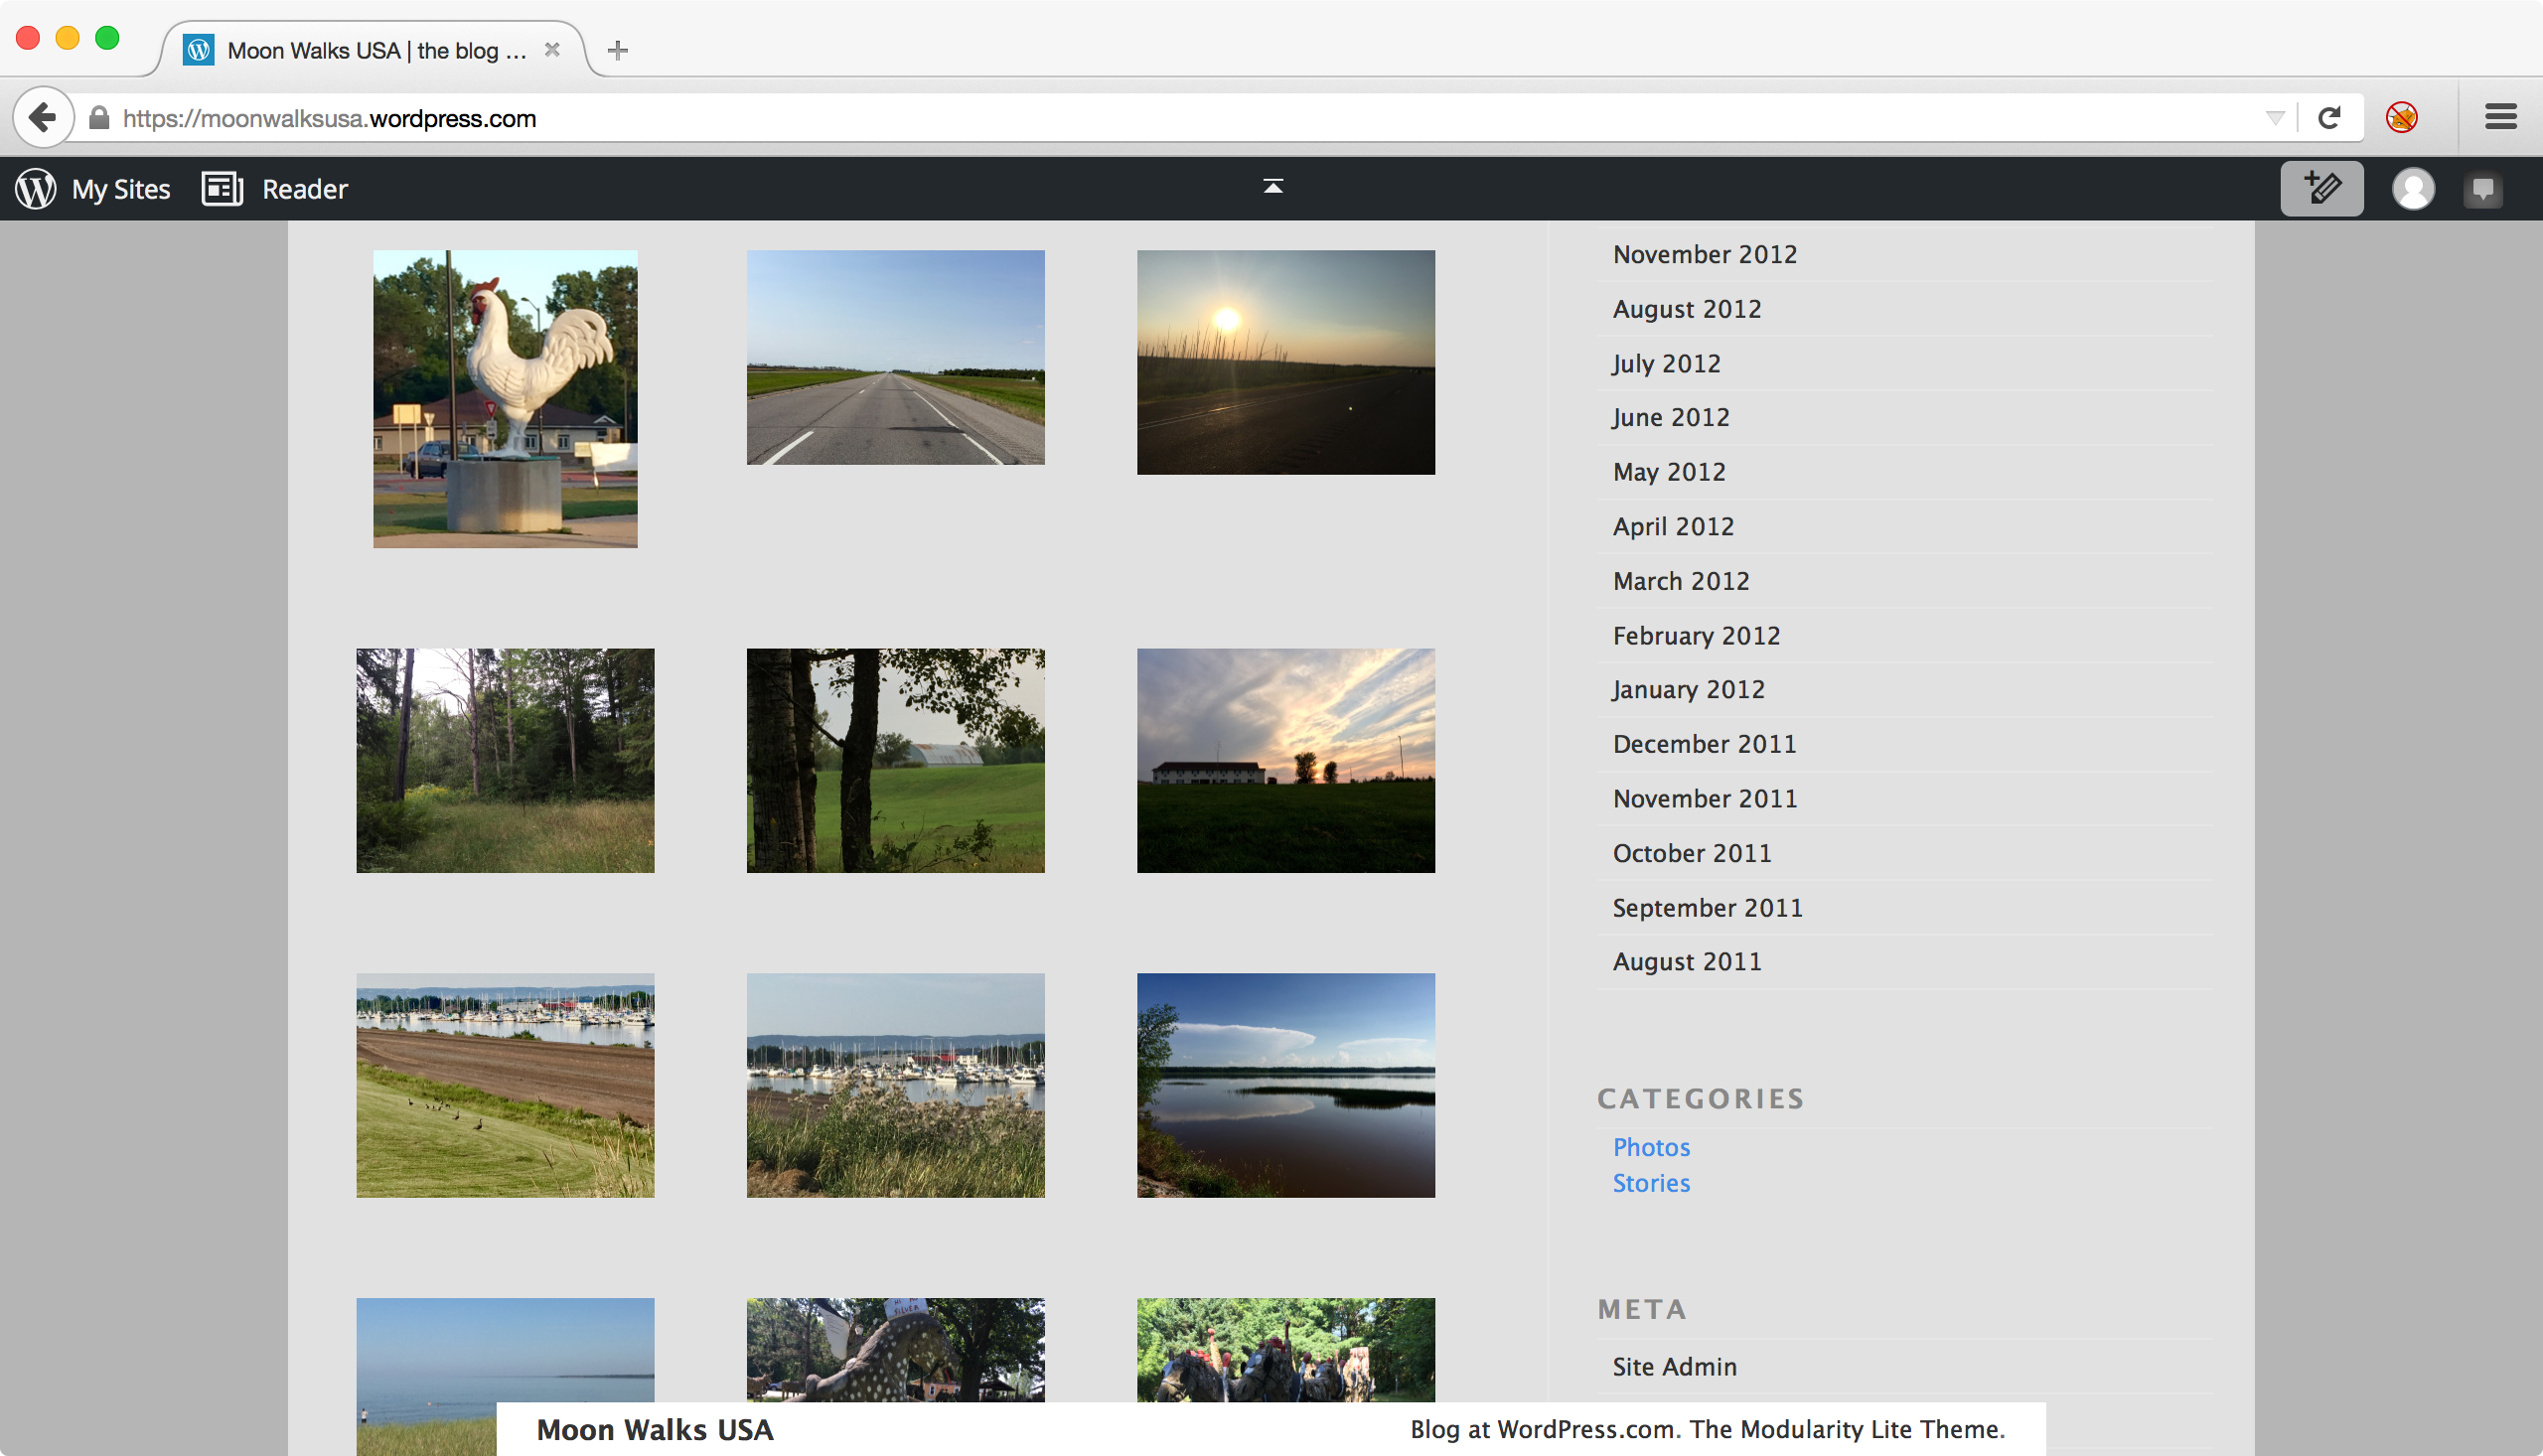Open the browser hamburger menu
The height and width of the screenshot is (1456, 2543).
pos(2500,118)
